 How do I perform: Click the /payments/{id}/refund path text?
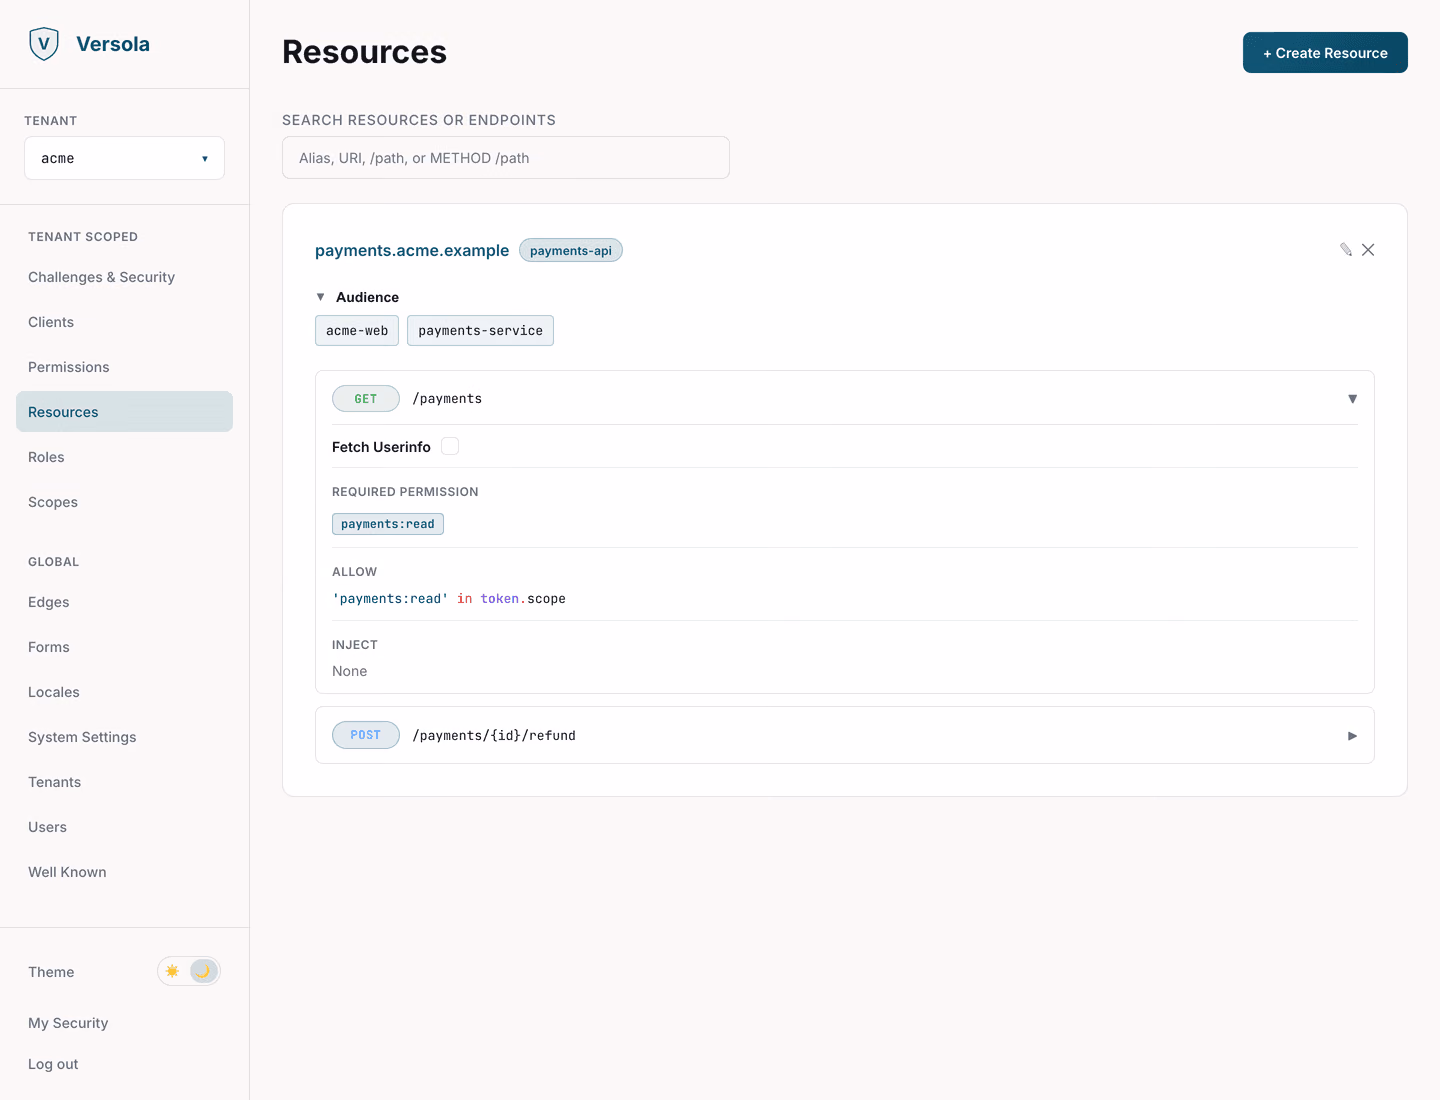pyautogui.click(x=494, y=735)
